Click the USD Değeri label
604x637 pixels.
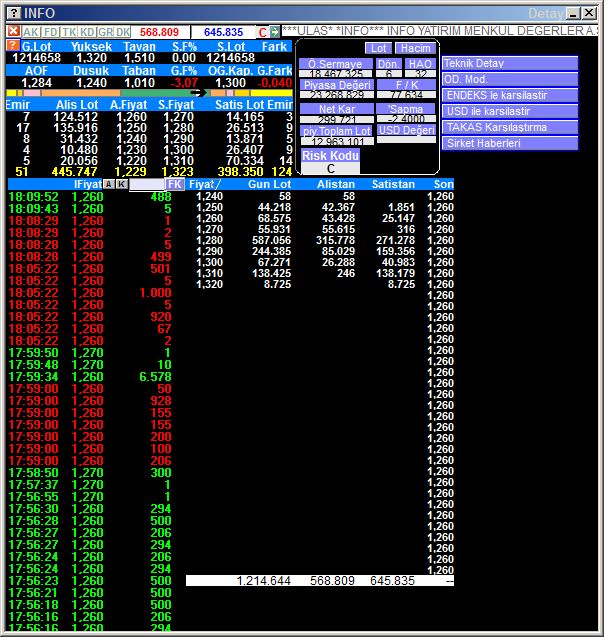pos(407,130)
